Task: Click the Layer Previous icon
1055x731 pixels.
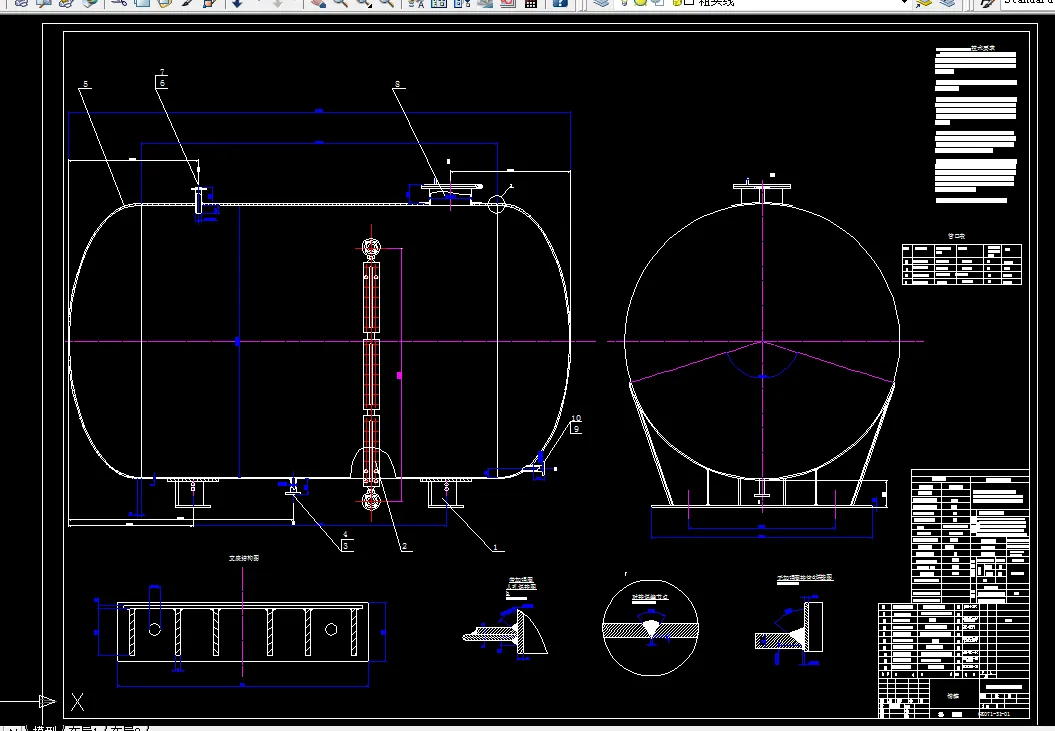Action: 947,3
